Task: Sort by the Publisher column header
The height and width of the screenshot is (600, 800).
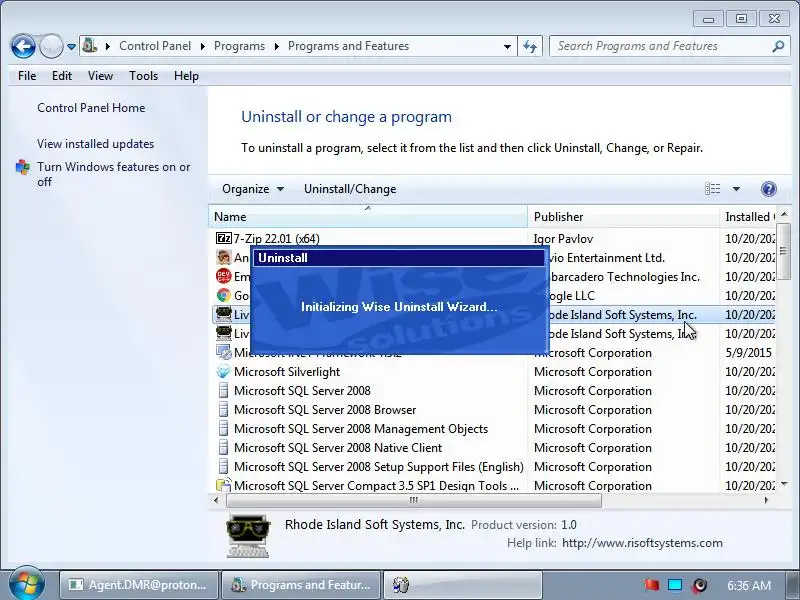Action: tap(623, 217)
